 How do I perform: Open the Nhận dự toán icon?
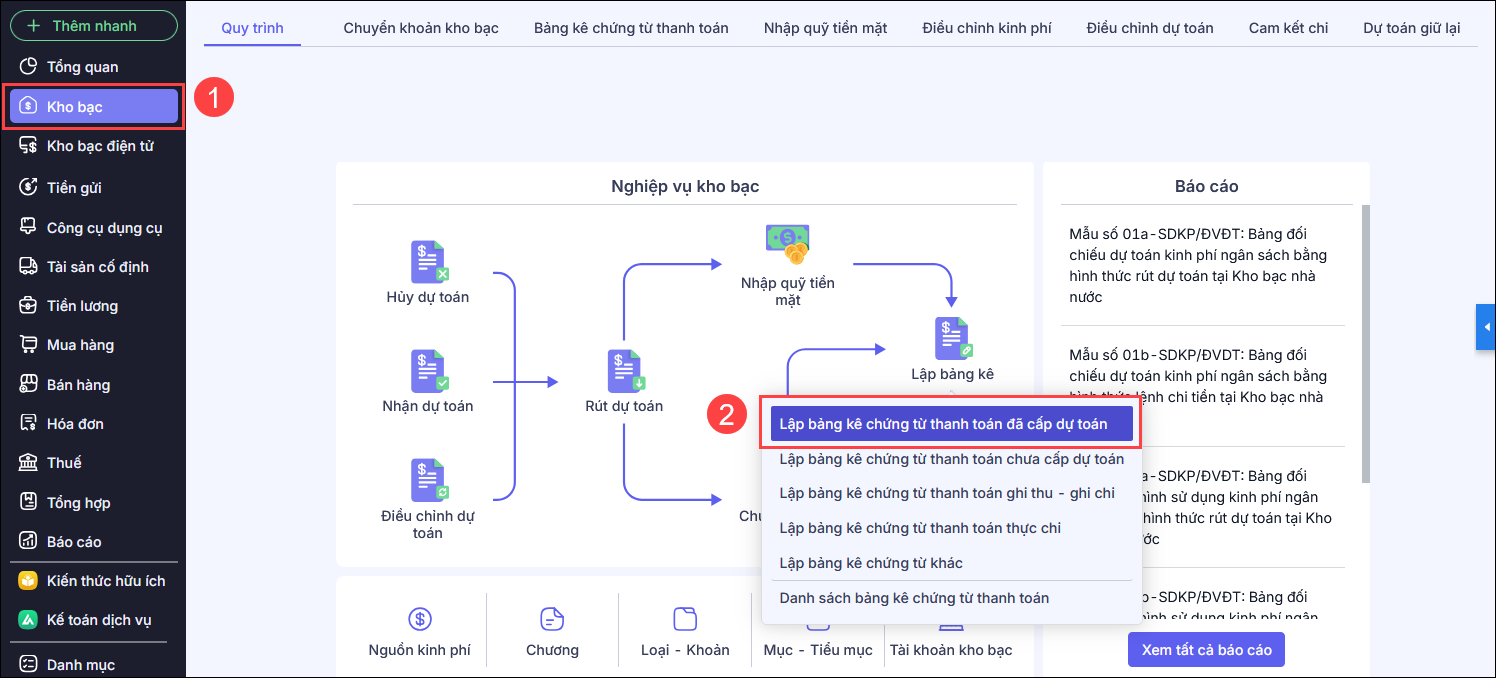coord(428,371)
